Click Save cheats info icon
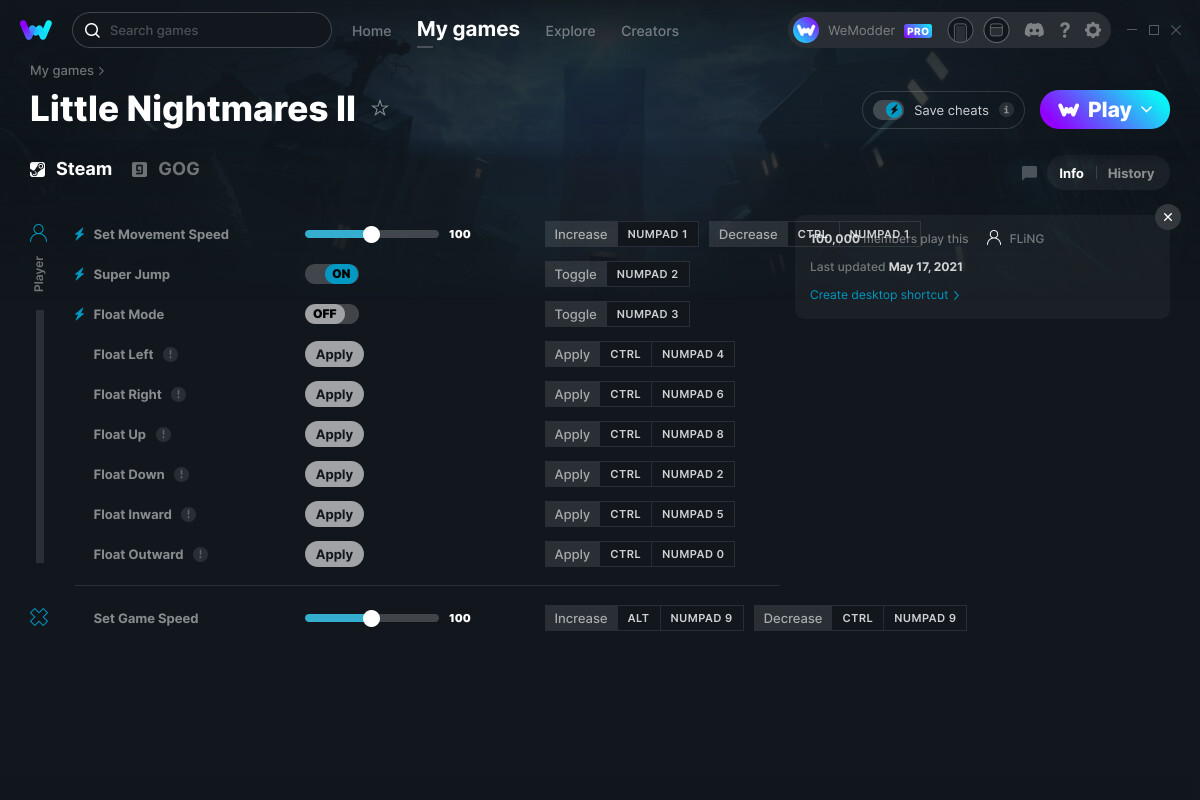Screen dimensions: 1200x800 click(x=1006, y=110)
